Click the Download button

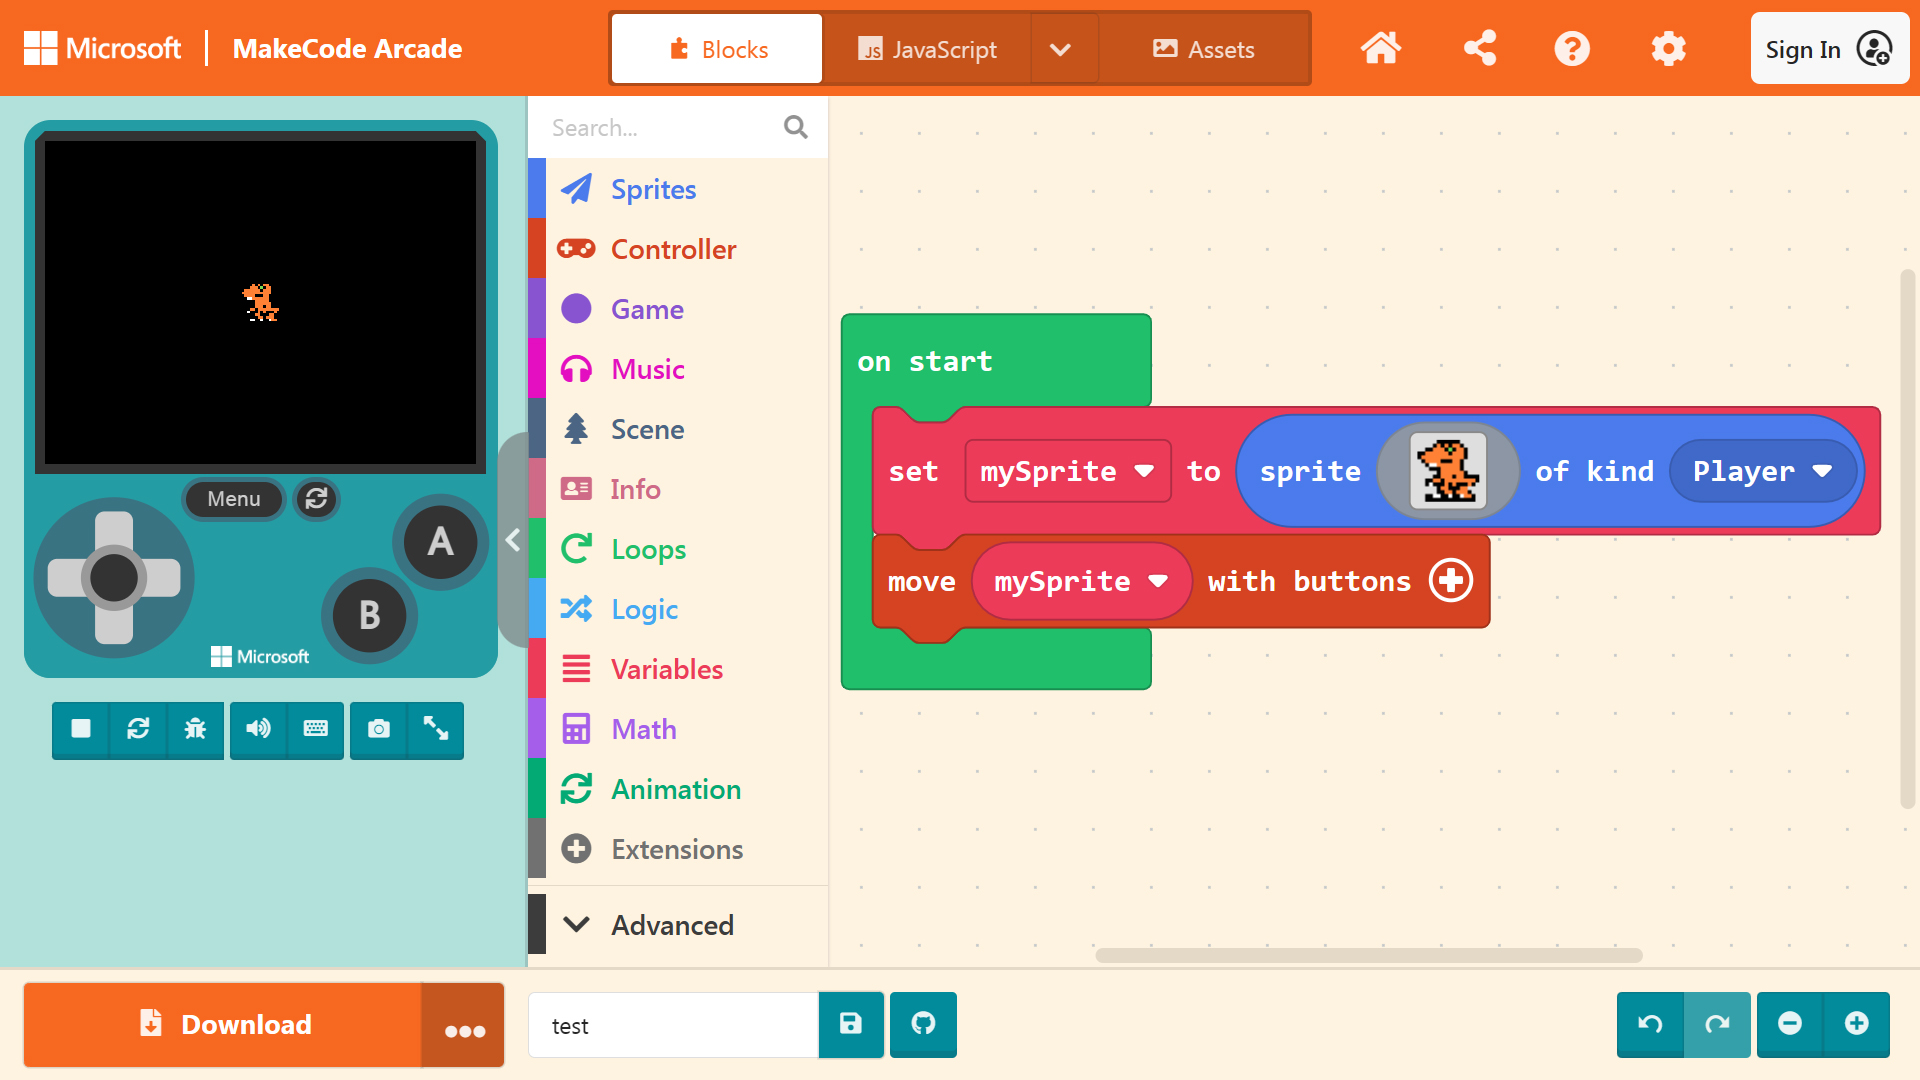tap(223, 1024)
